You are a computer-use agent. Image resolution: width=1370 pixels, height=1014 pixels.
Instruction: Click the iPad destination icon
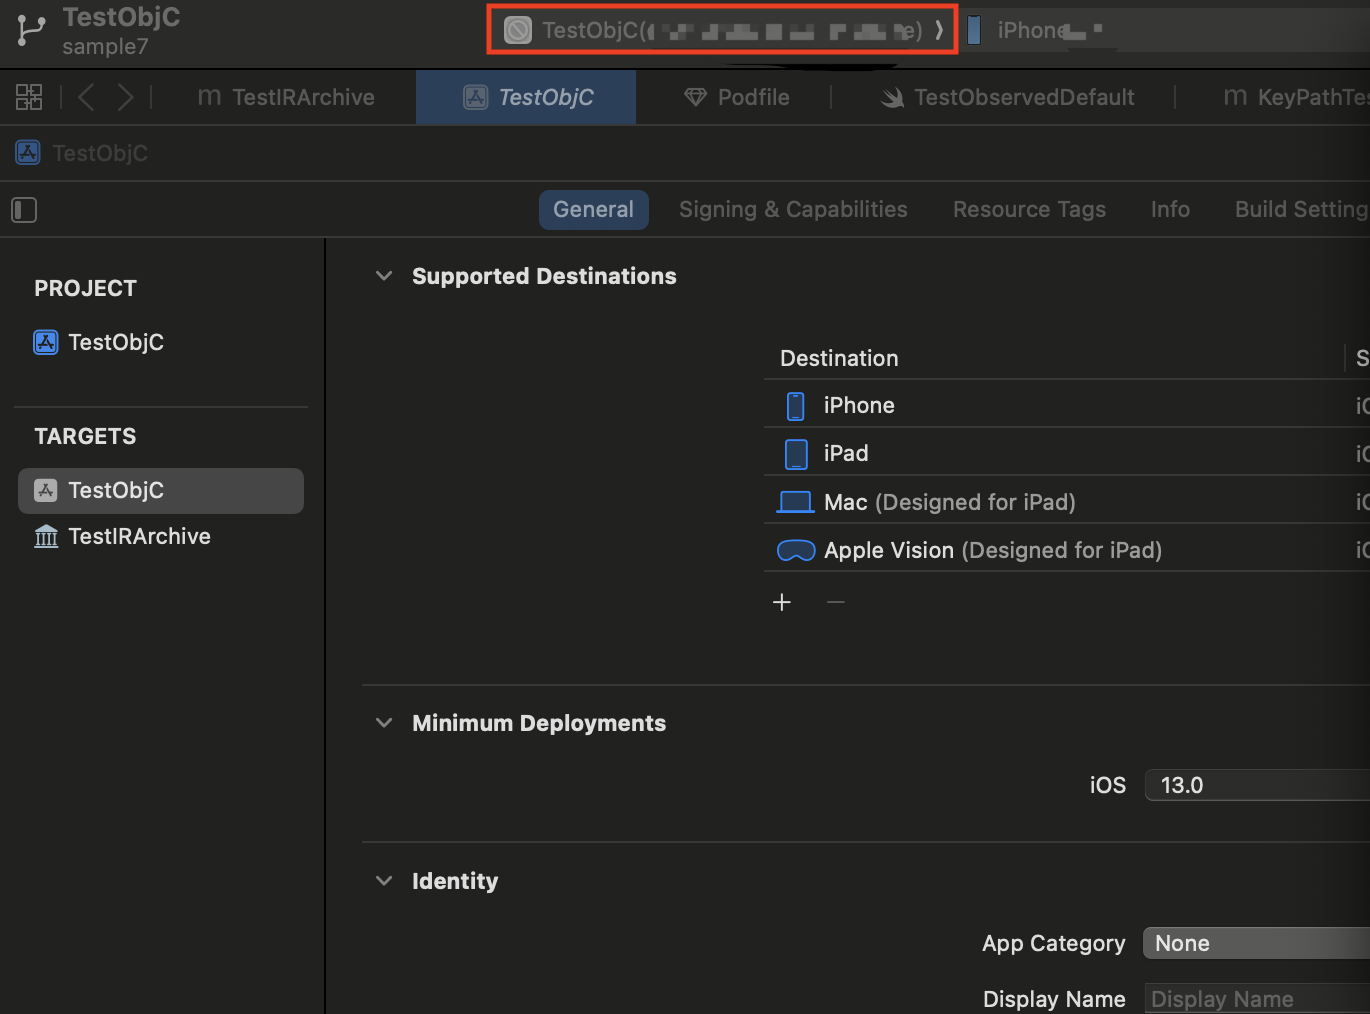tap(796, 454)
